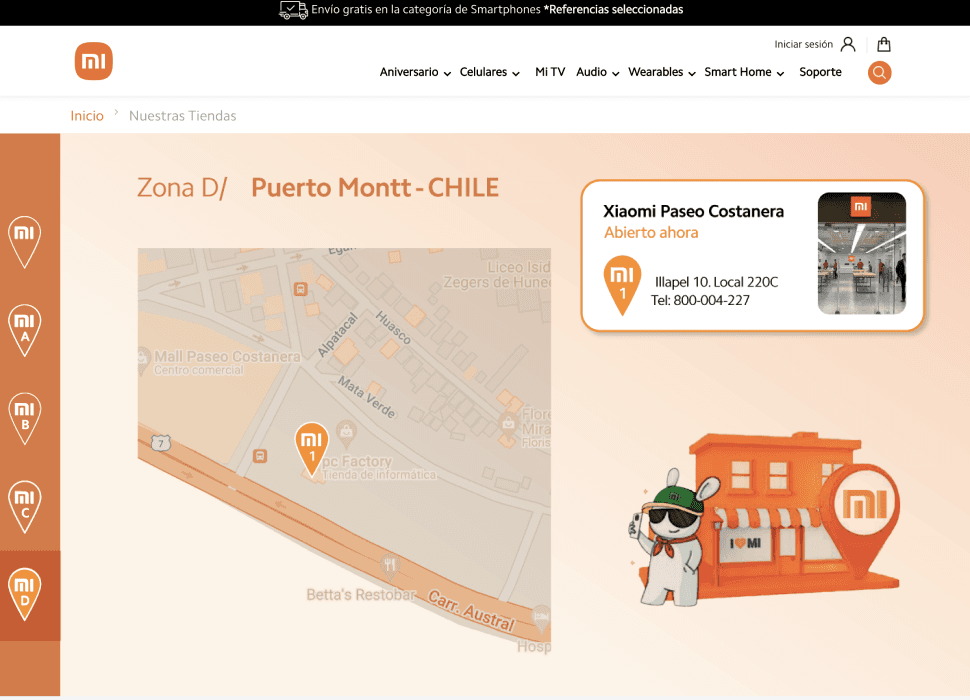The width and height of the screenshot is (970, 700).
Task: Open the Celulares menu item
Action: point(483,72)
